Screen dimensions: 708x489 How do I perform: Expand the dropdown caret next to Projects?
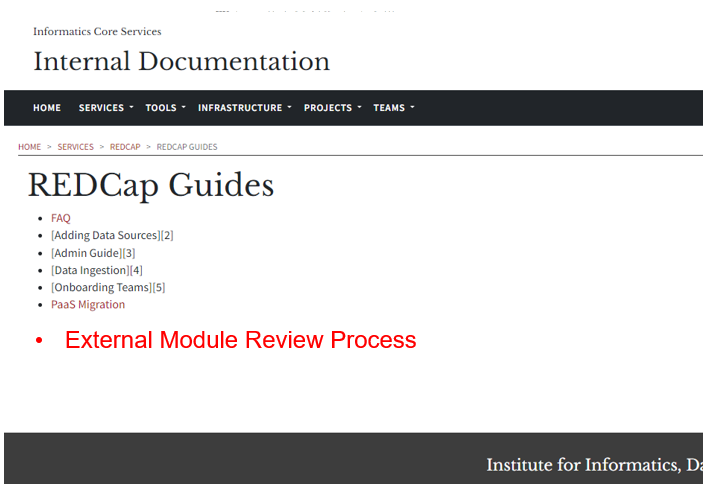tap(359, 107)
